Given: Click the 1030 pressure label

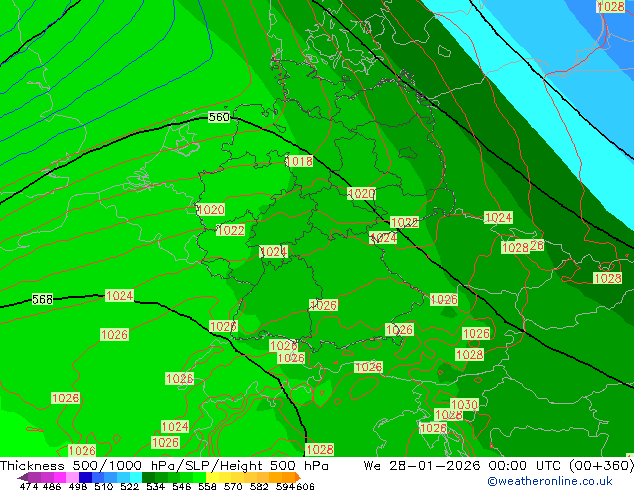Looking at the screenshot, I should 465,404.
